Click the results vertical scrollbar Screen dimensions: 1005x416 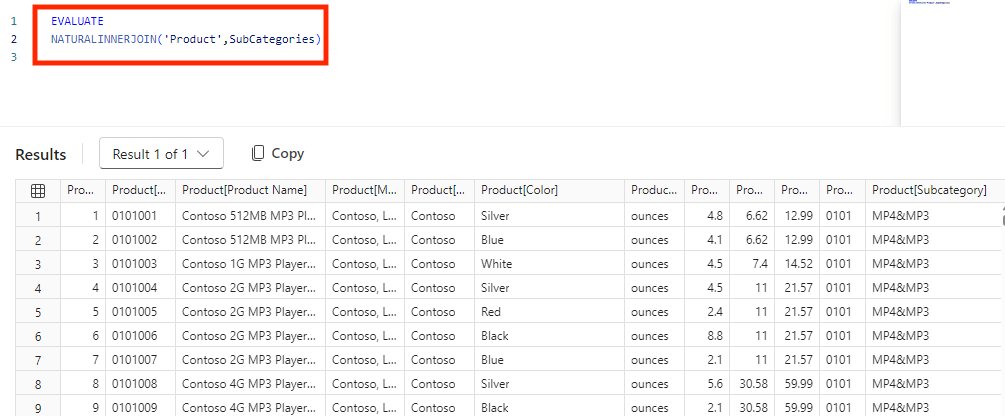click(x=1002, y=216)
